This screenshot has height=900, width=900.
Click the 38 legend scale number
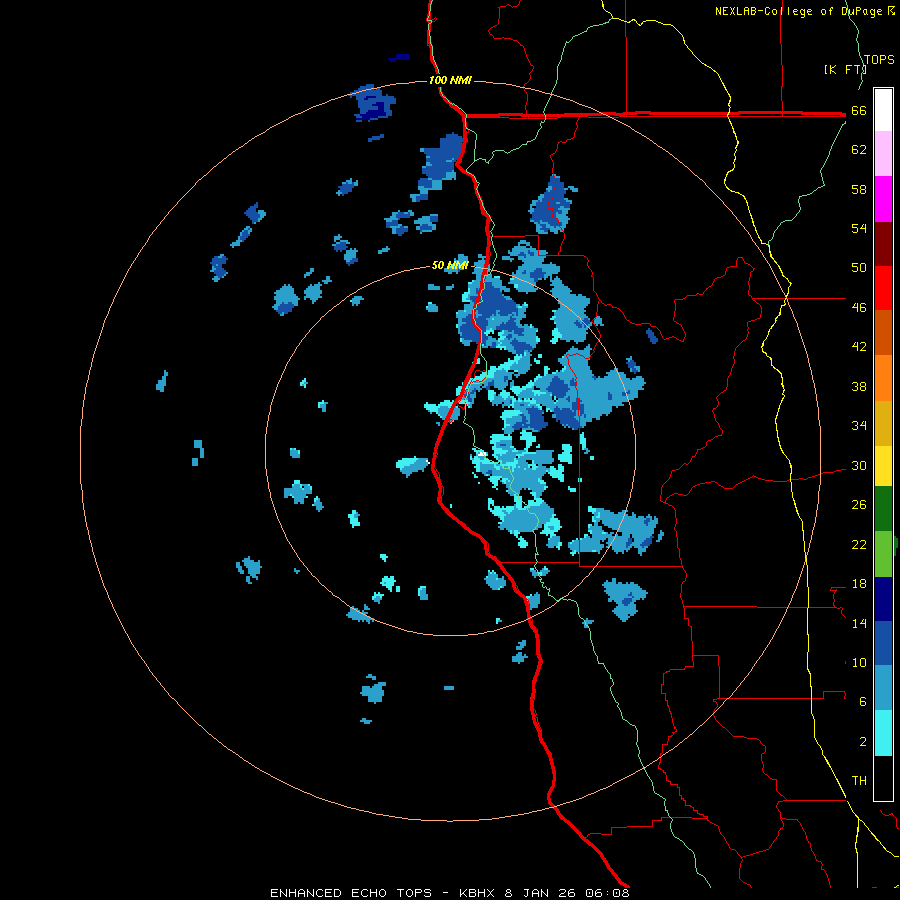click(859, 386)
